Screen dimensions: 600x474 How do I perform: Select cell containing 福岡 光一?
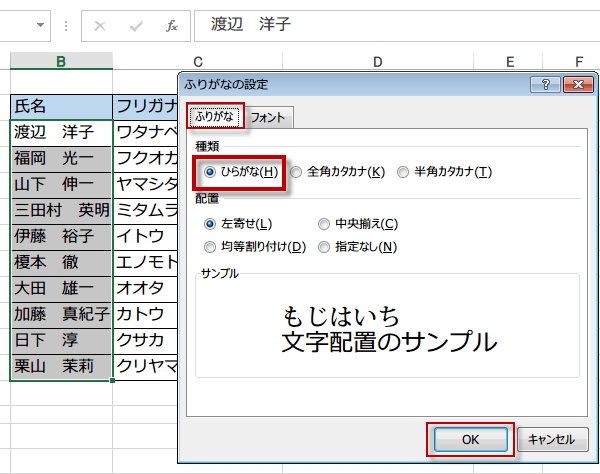tap(61, 158)
